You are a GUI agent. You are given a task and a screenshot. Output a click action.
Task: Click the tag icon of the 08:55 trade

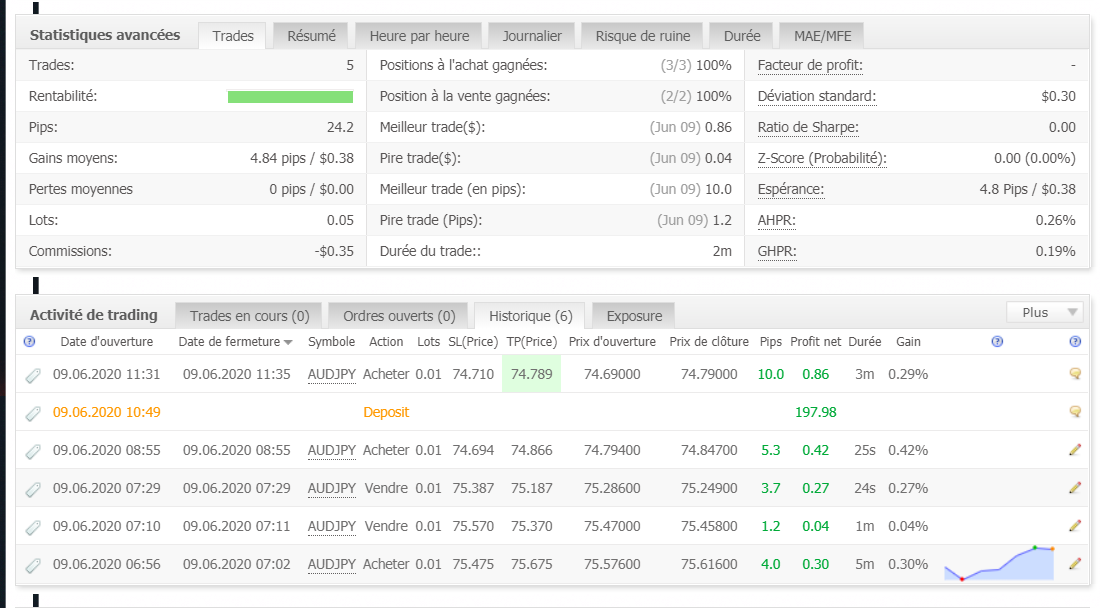[33, 452]
